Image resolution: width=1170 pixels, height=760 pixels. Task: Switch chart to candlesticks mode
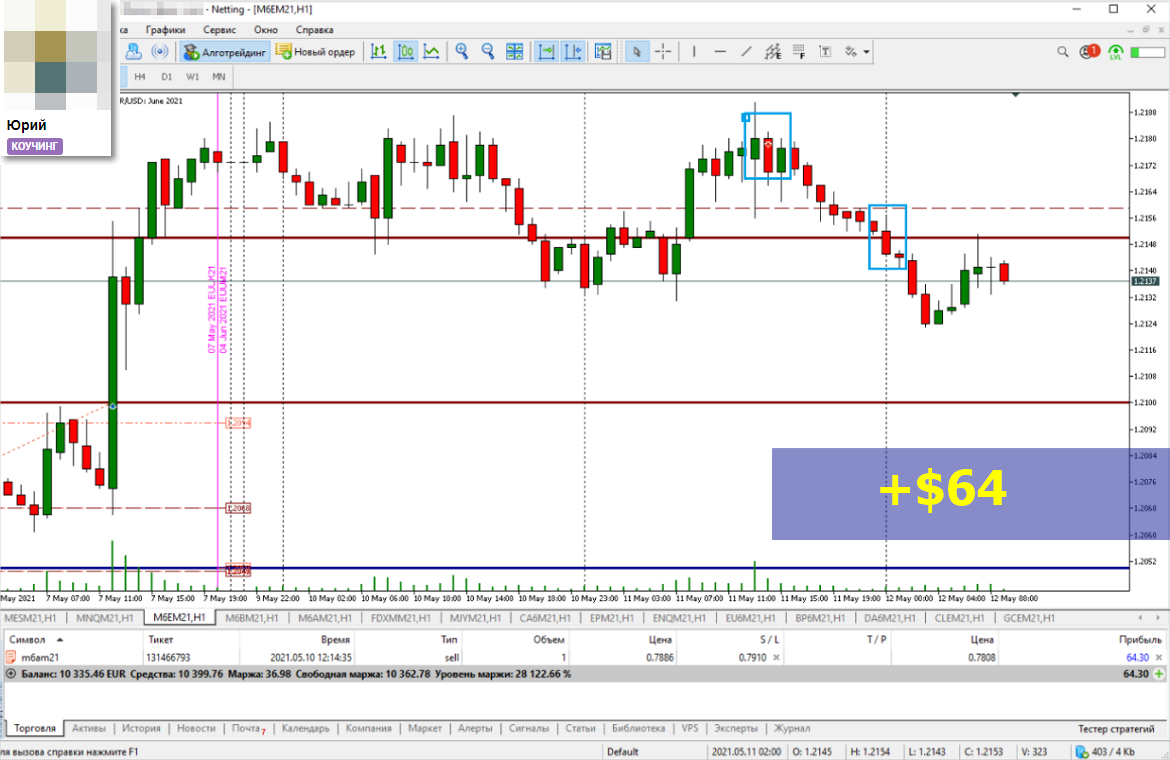(405, 51)
